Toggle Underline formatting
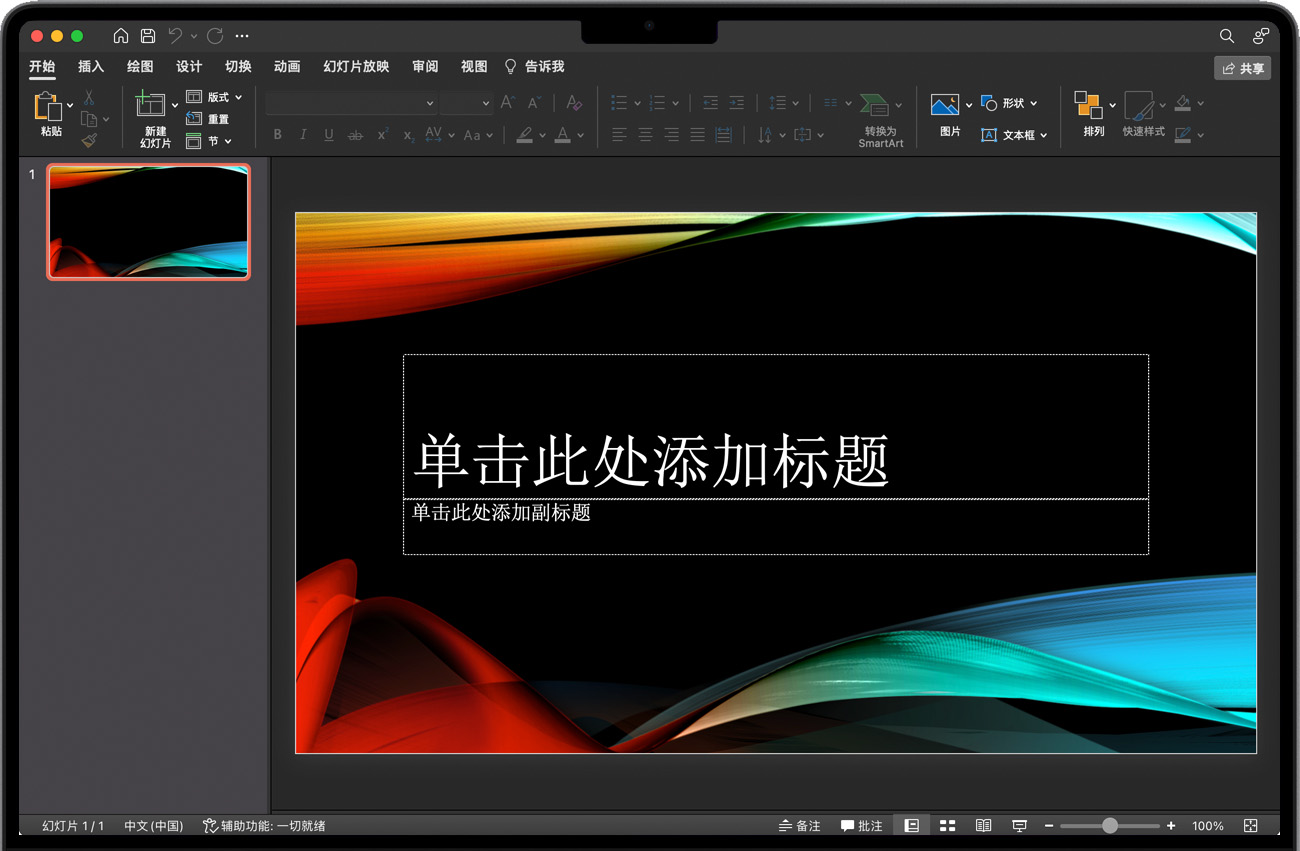 point(329,135)
